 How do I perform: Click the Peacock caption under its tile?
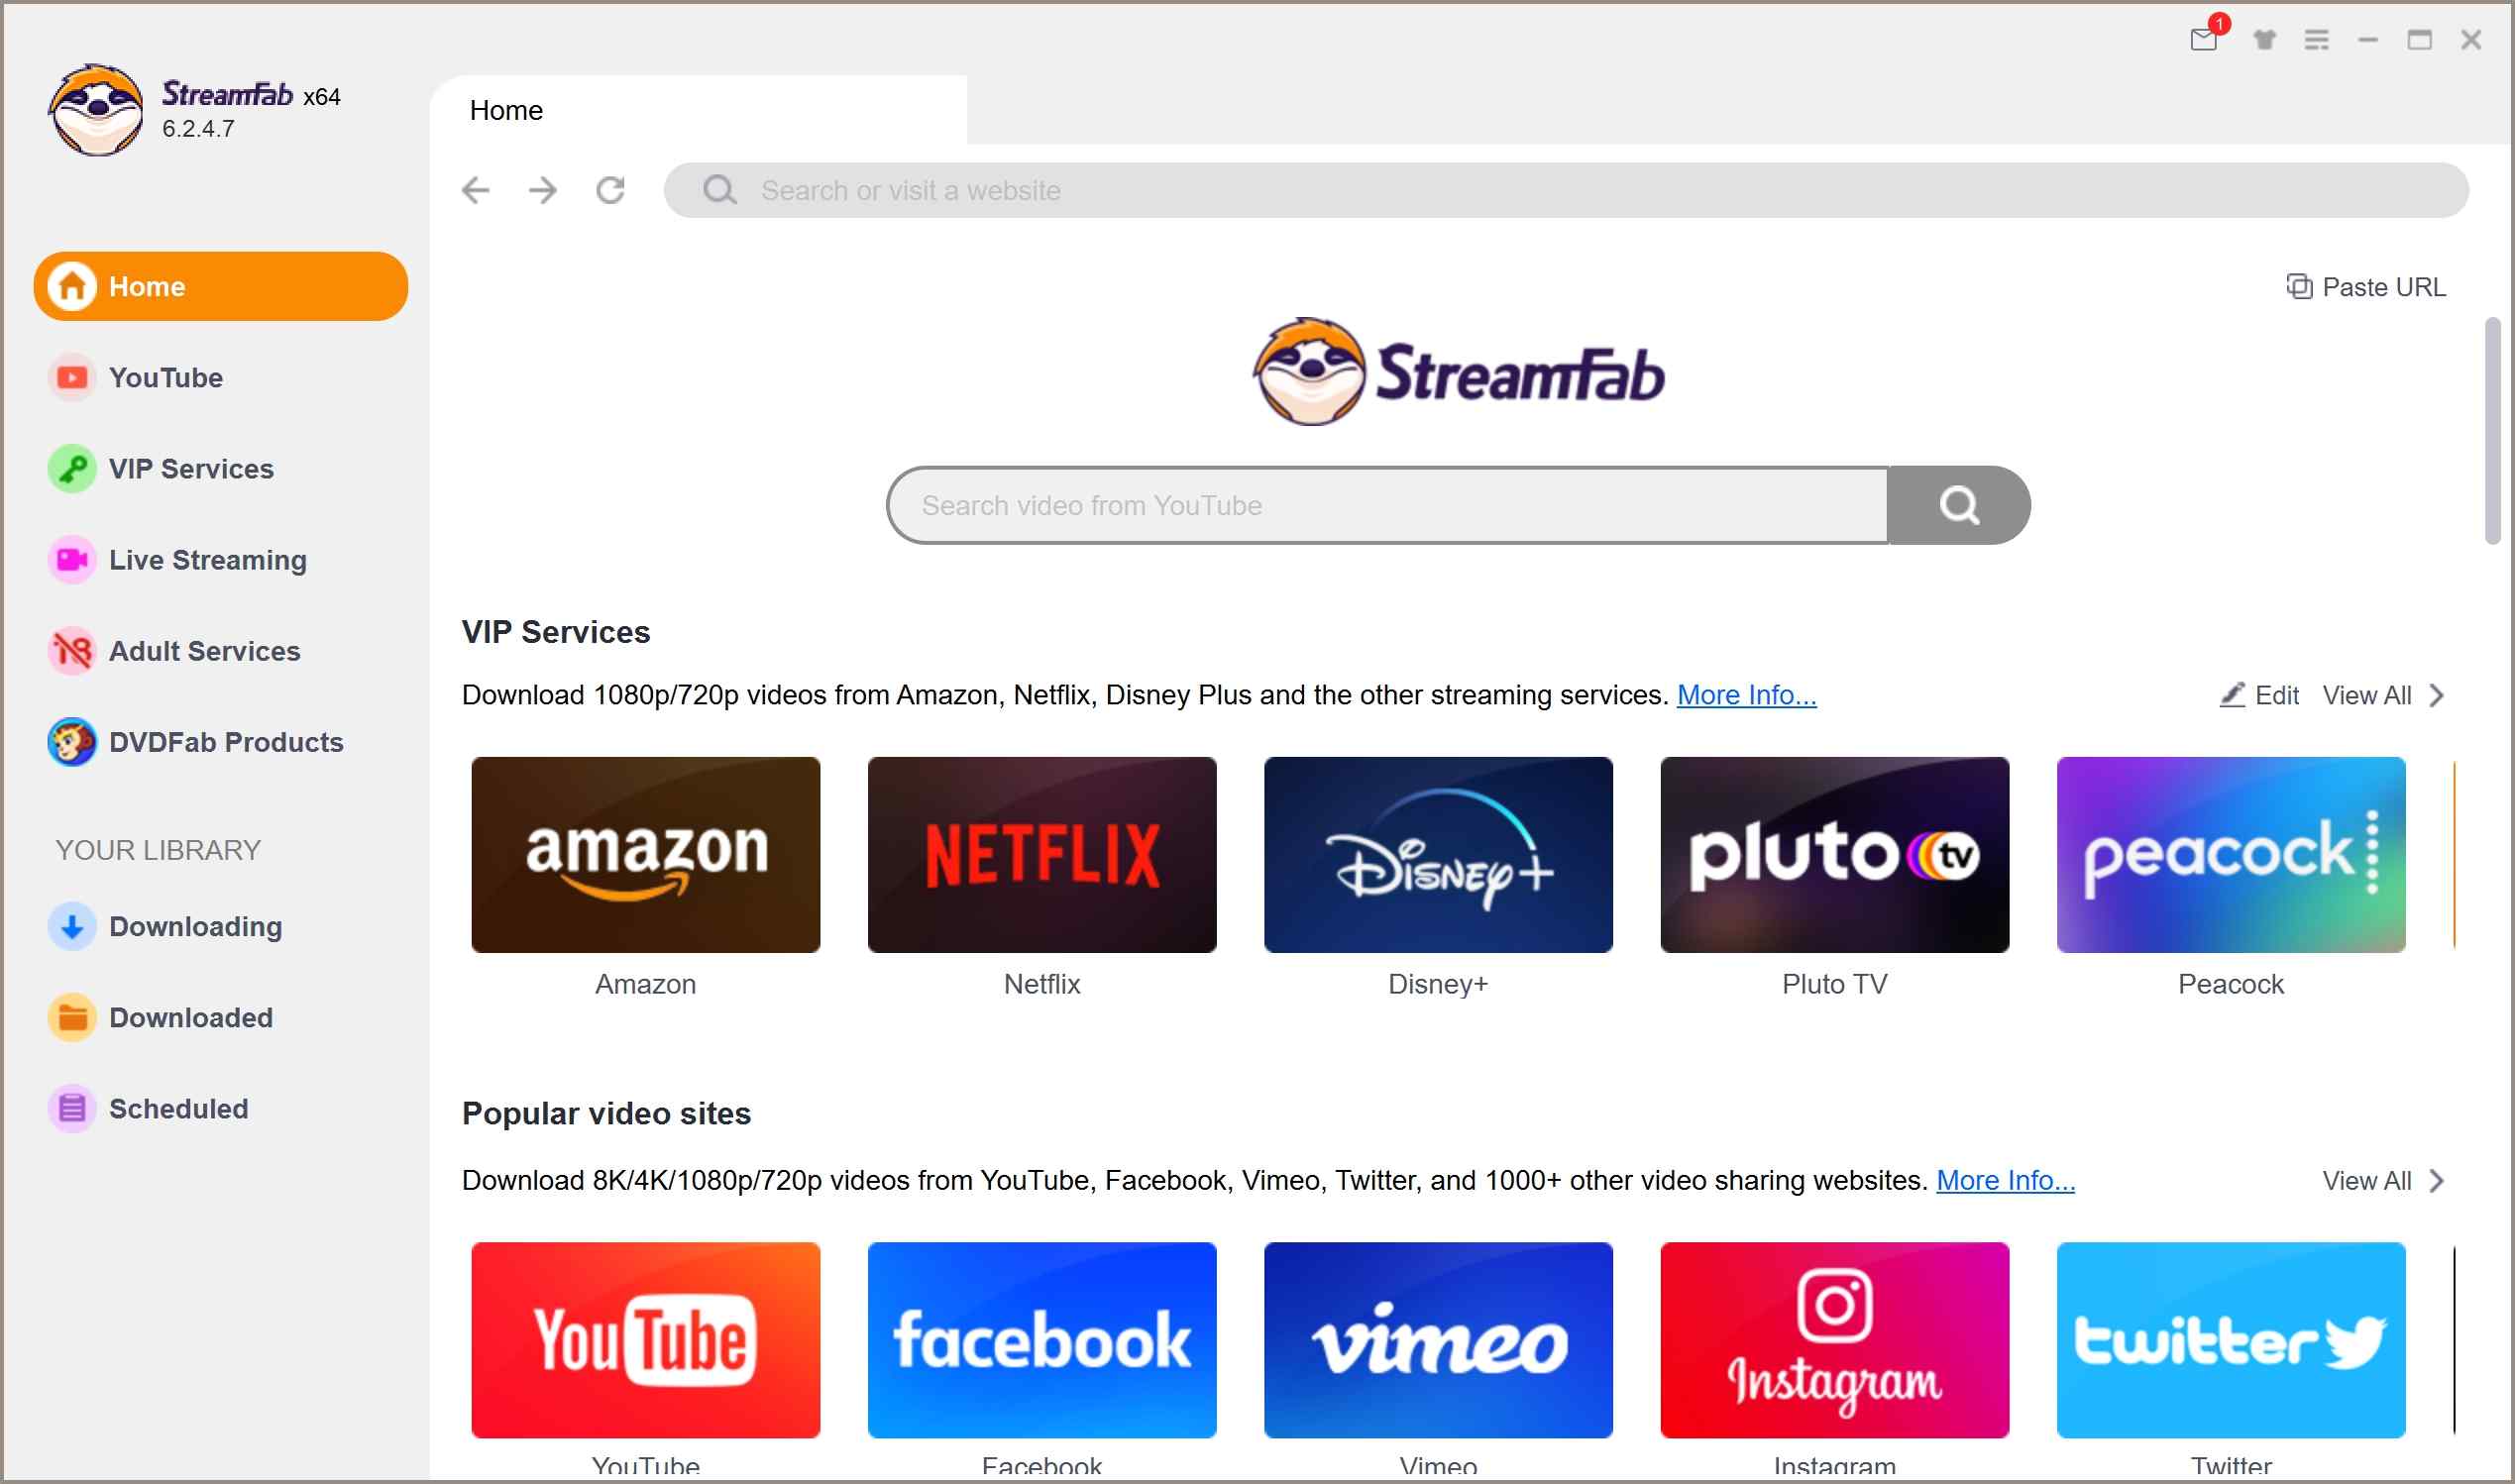pos(2231,984)
